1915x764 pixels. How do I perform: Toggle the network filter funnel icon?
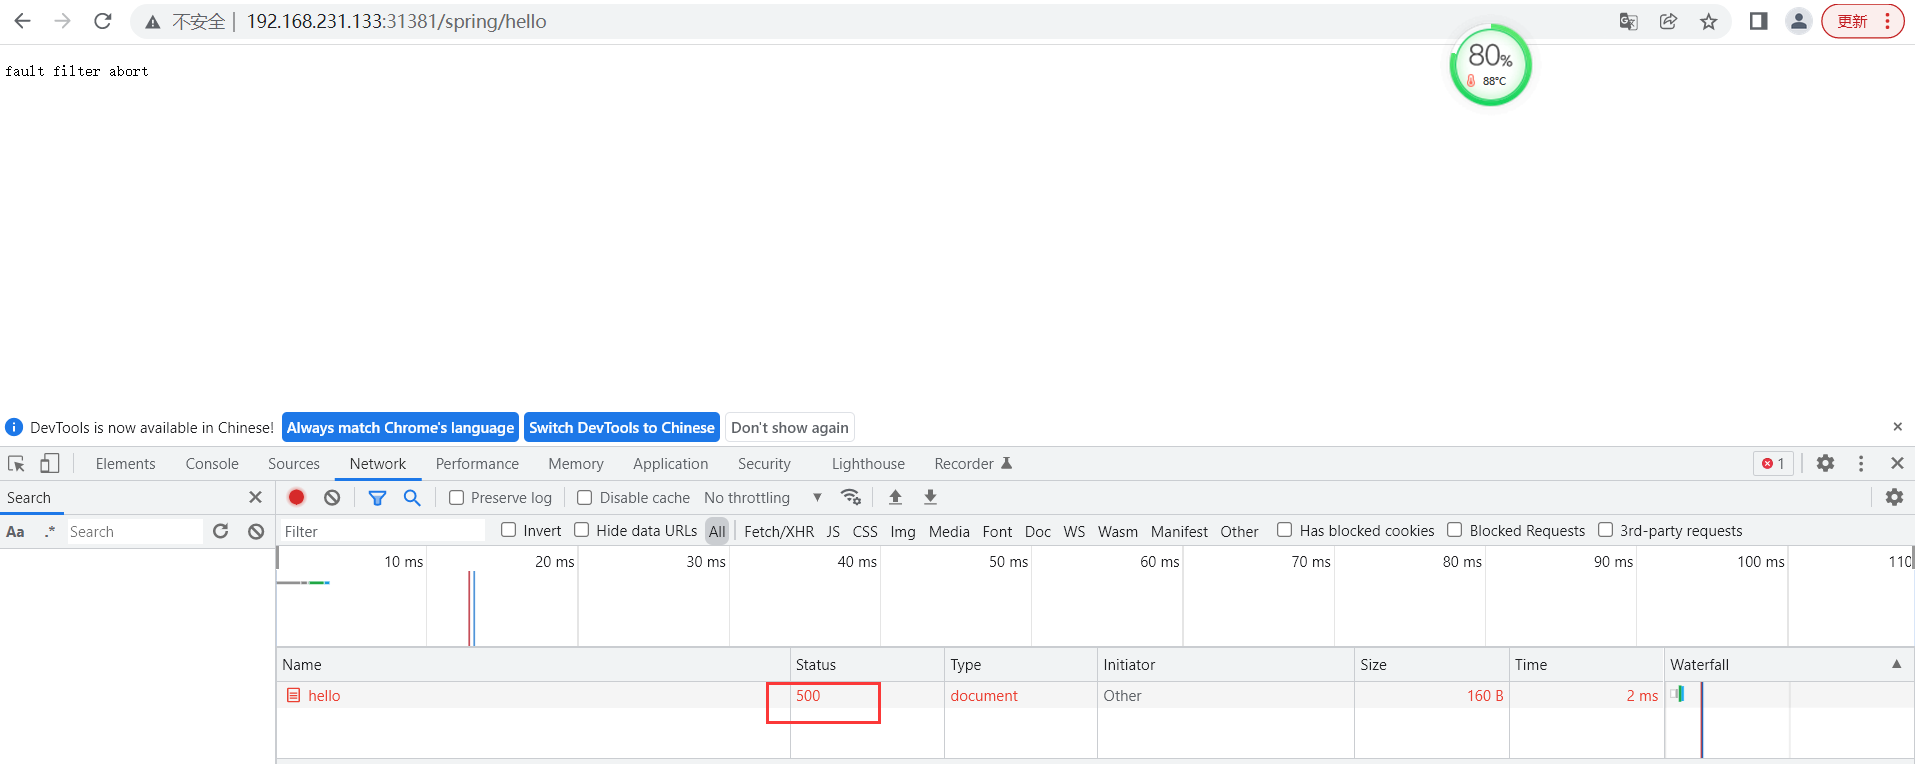[x=377, y=497]
